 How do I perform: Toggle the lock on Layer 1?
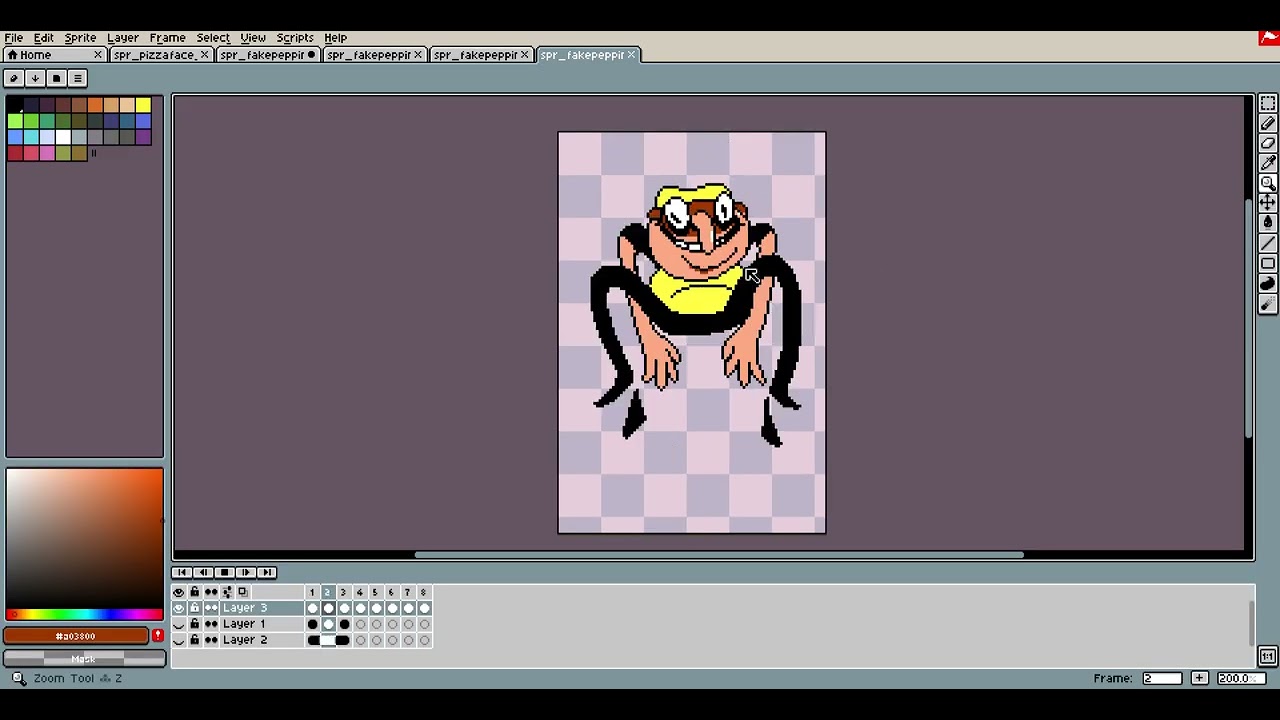coord(195,624)
